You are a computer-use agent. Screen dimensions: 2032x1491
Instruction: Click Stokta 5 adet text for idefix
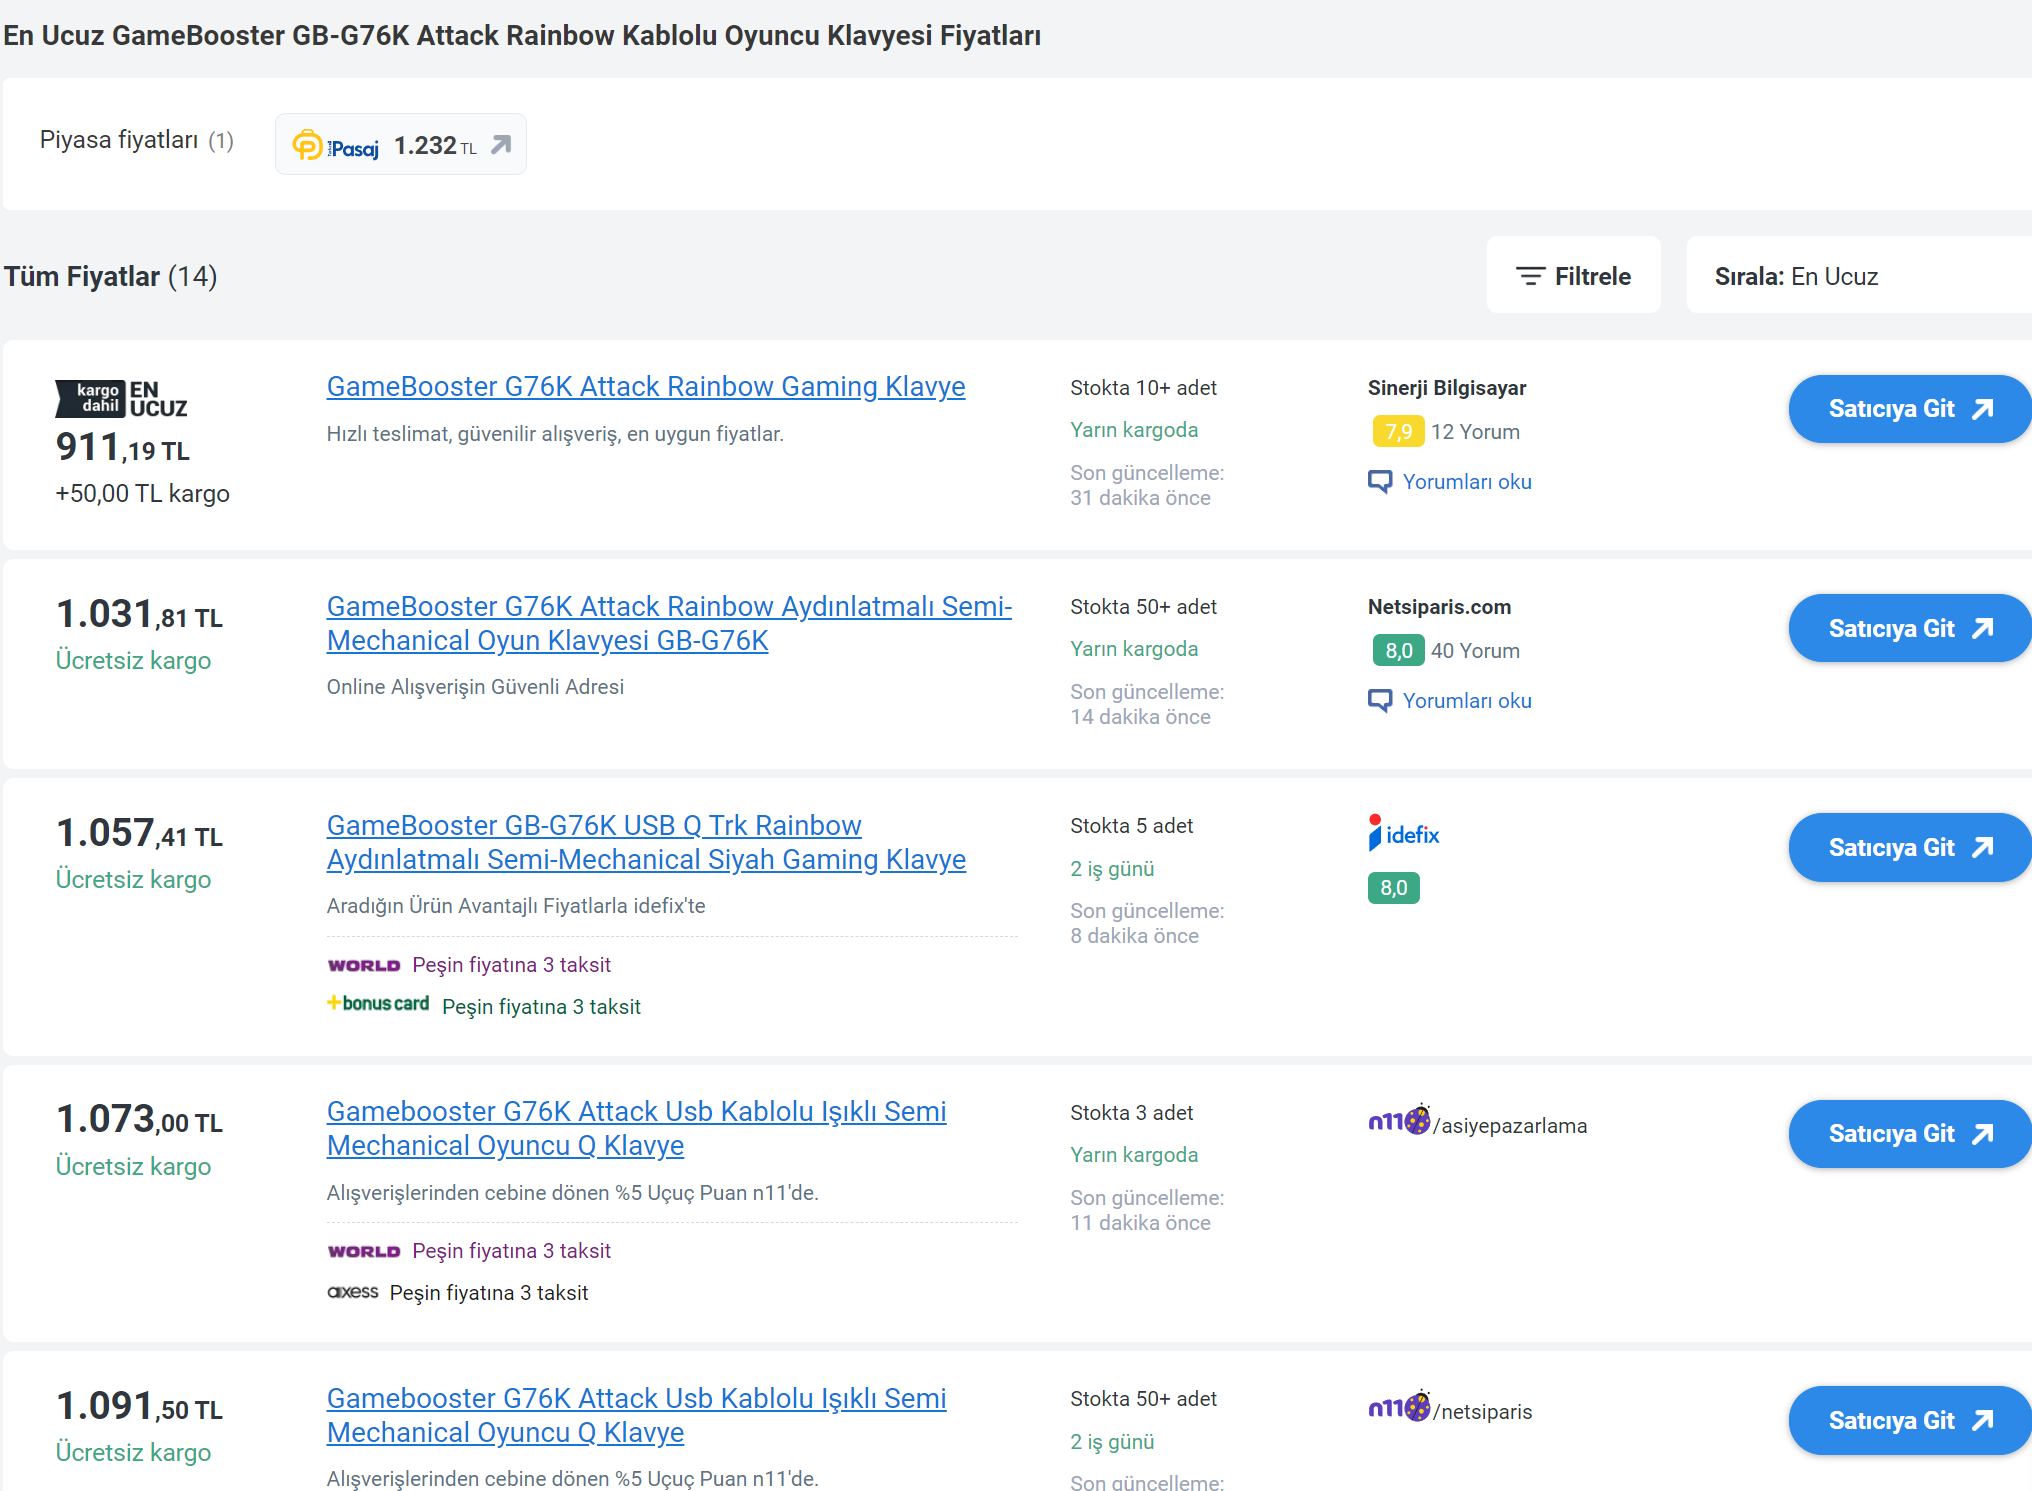pyautogui.click(x=1131, y=826)
